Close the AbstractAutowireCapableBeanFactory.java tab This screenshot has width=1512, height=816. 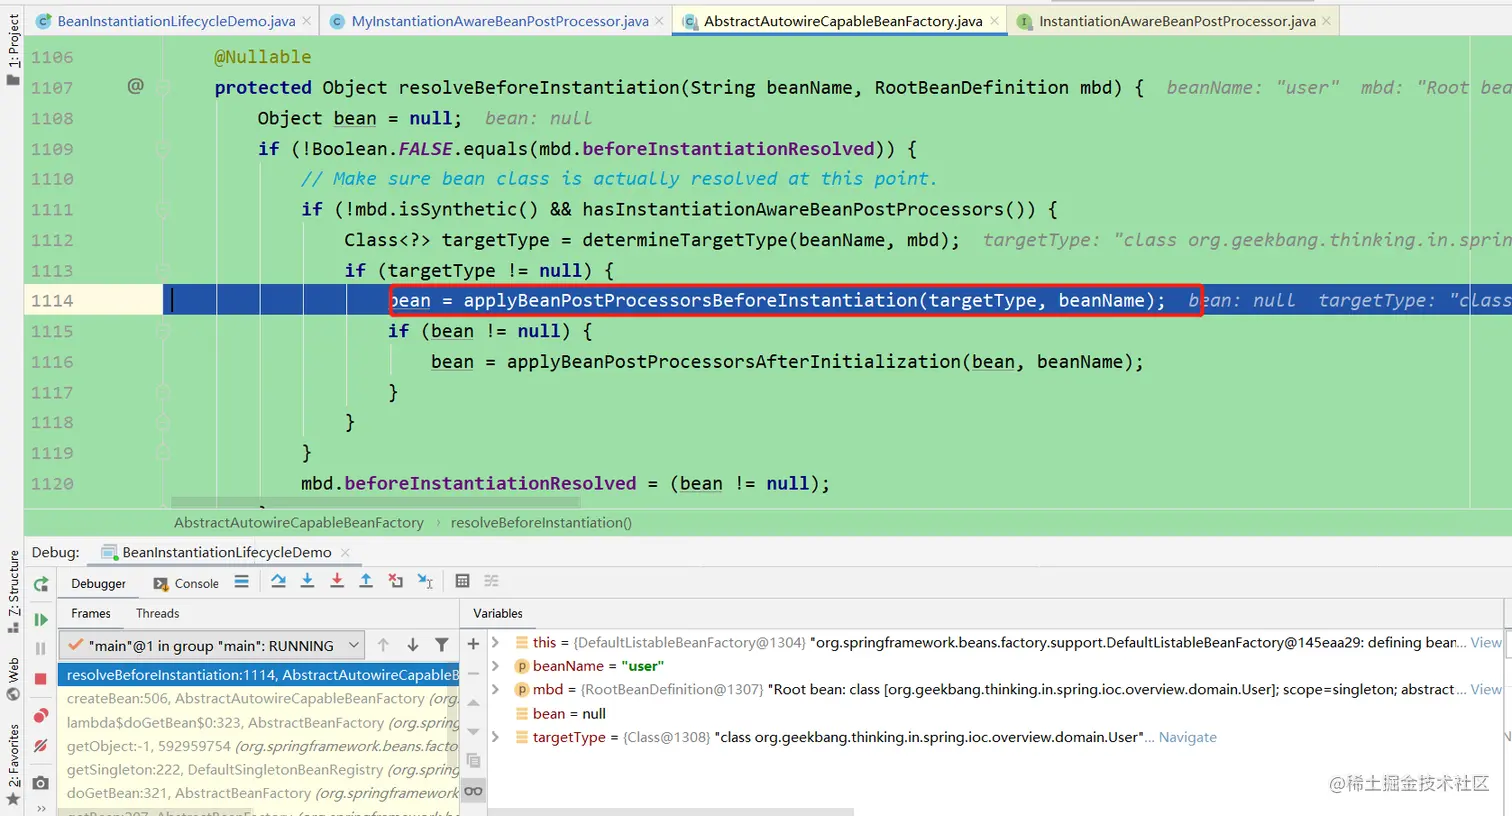(x=994, y=21)
